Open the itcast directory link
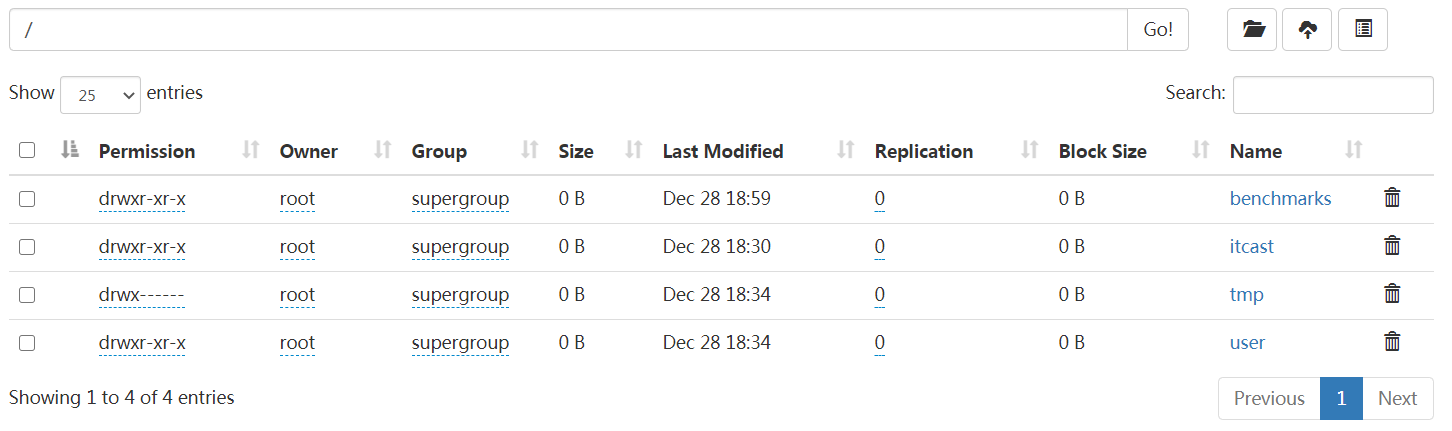The height and width of the screenshot is (431, 1452). tap(1252, 247)
